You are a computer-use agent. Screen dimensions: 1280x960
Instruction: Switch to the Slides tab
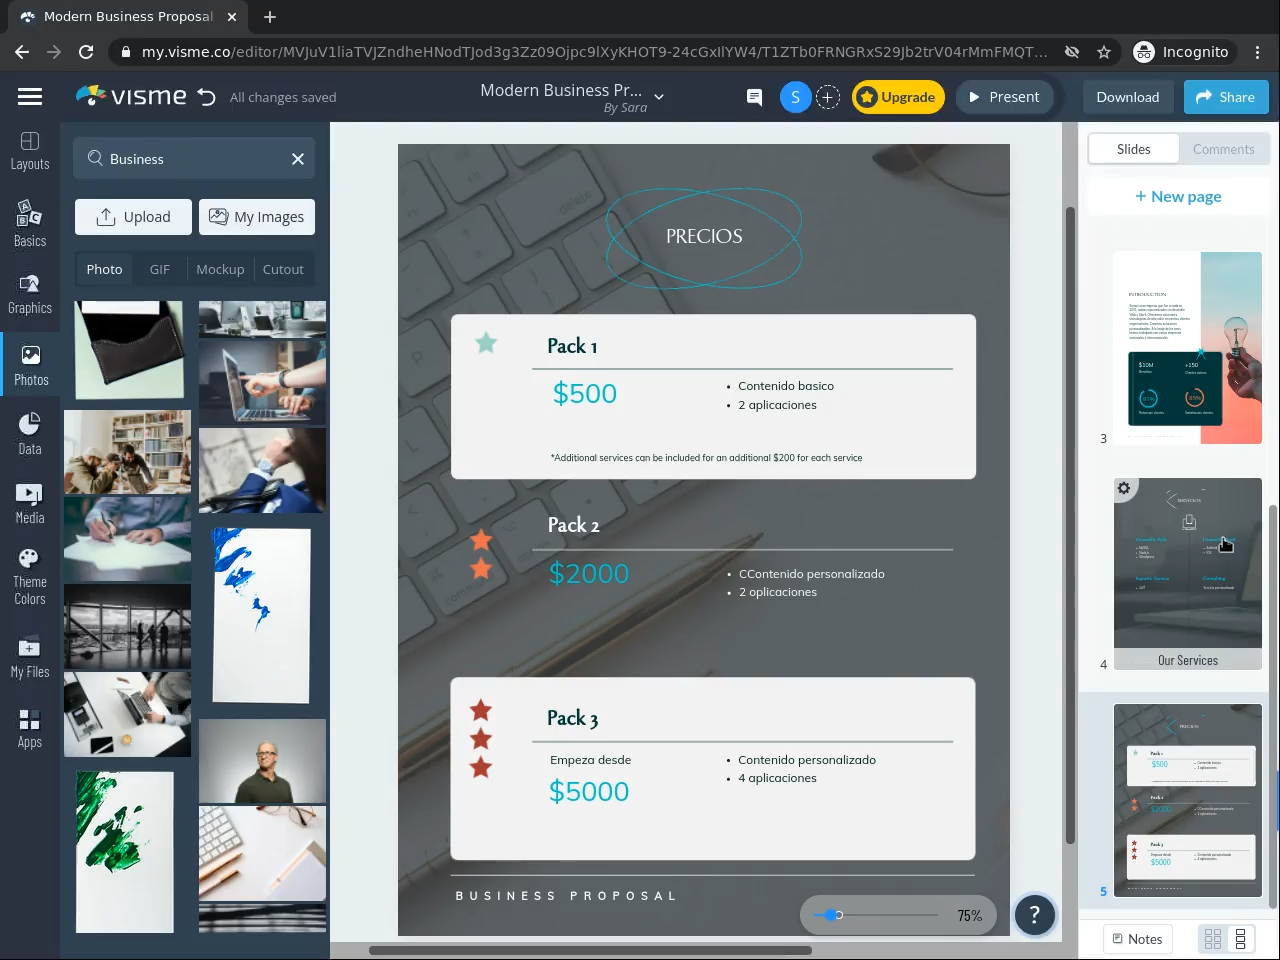pyautogui.click(x=1134, y=149)
